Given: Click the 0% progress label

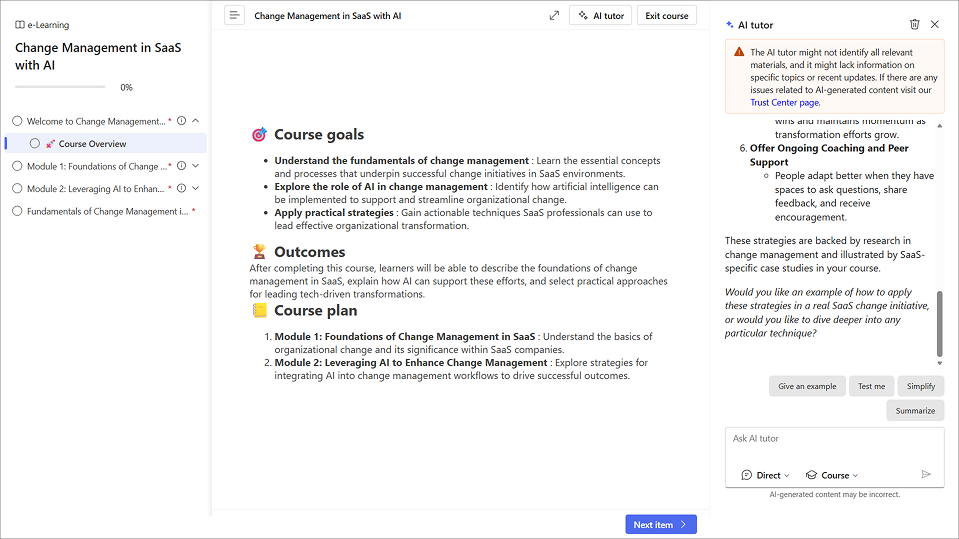Looking at the screenshot, I should point(127,87).
